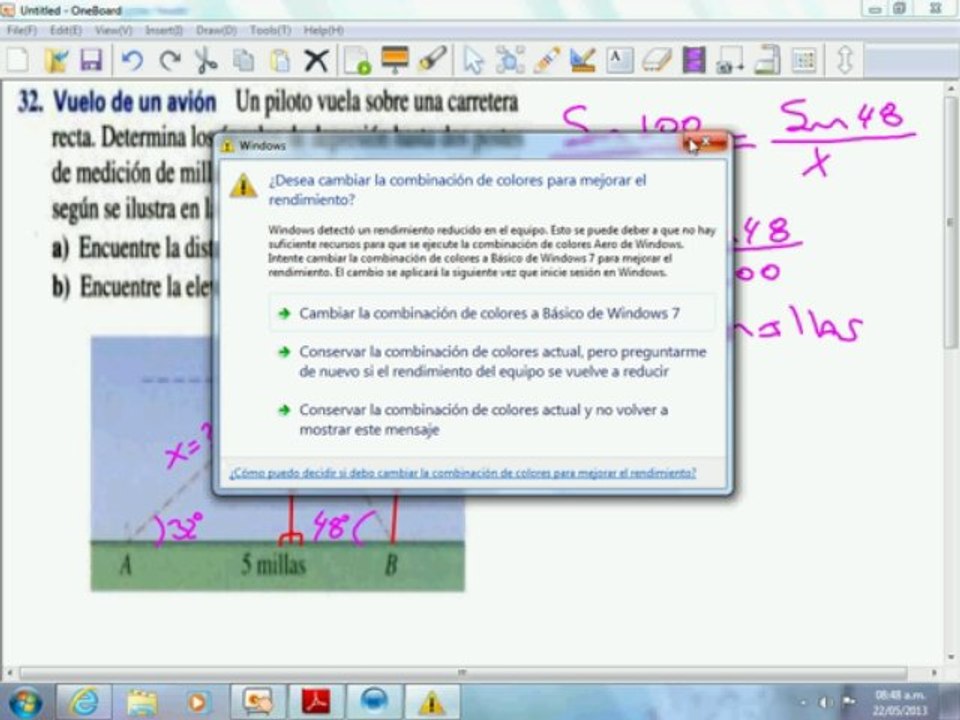The image size is (960, 720).
Task: Switch to the OneBoard taskbar button
Action: click(258, 702)
